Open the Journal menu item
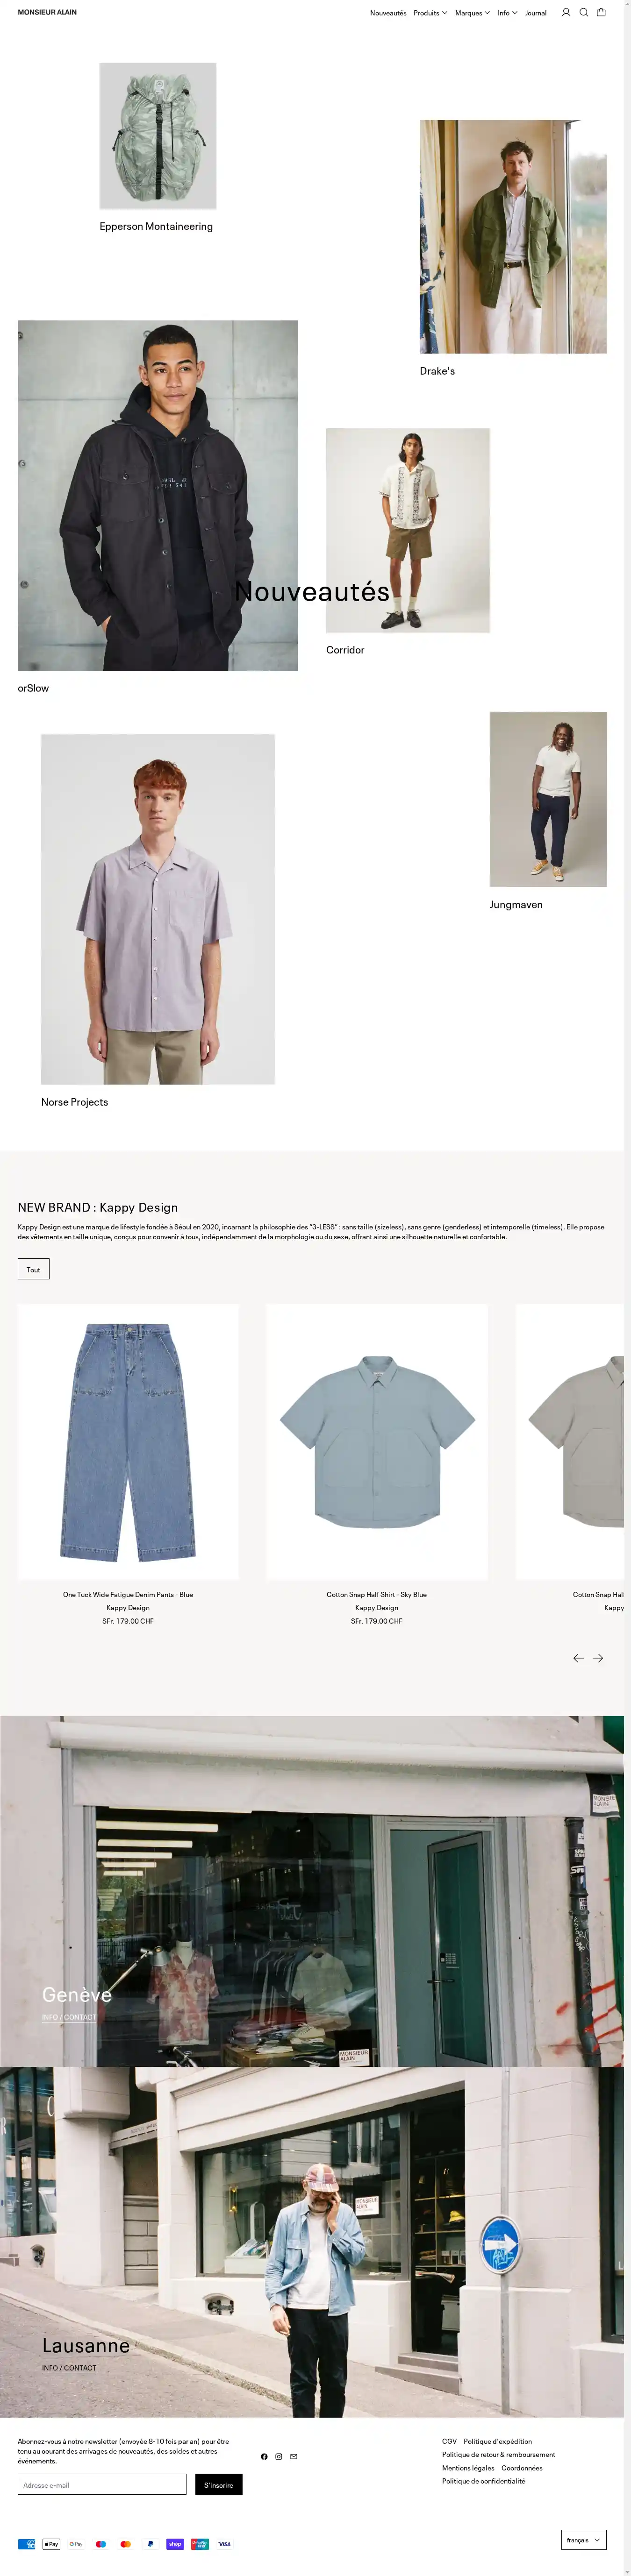The height and width of the screenshot is (2576, 631). (536, 13)
